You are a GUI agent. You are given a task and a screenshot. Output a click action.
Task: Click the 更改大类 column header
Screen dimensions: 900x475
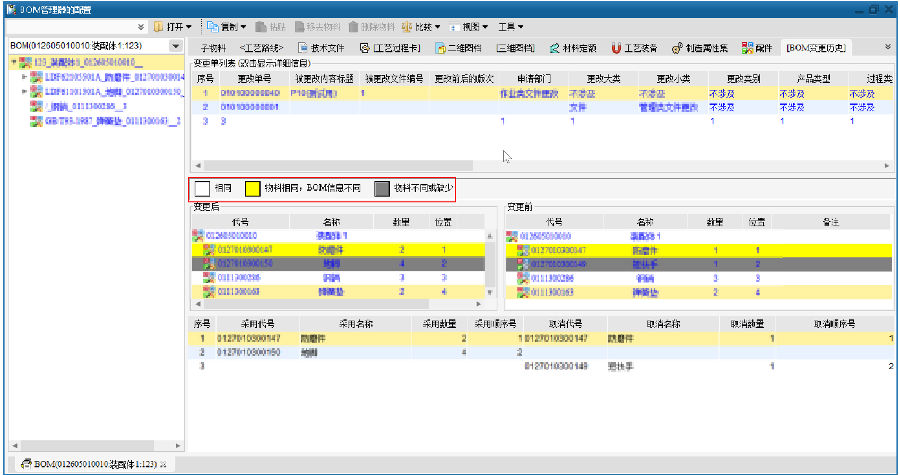point(603,79)
